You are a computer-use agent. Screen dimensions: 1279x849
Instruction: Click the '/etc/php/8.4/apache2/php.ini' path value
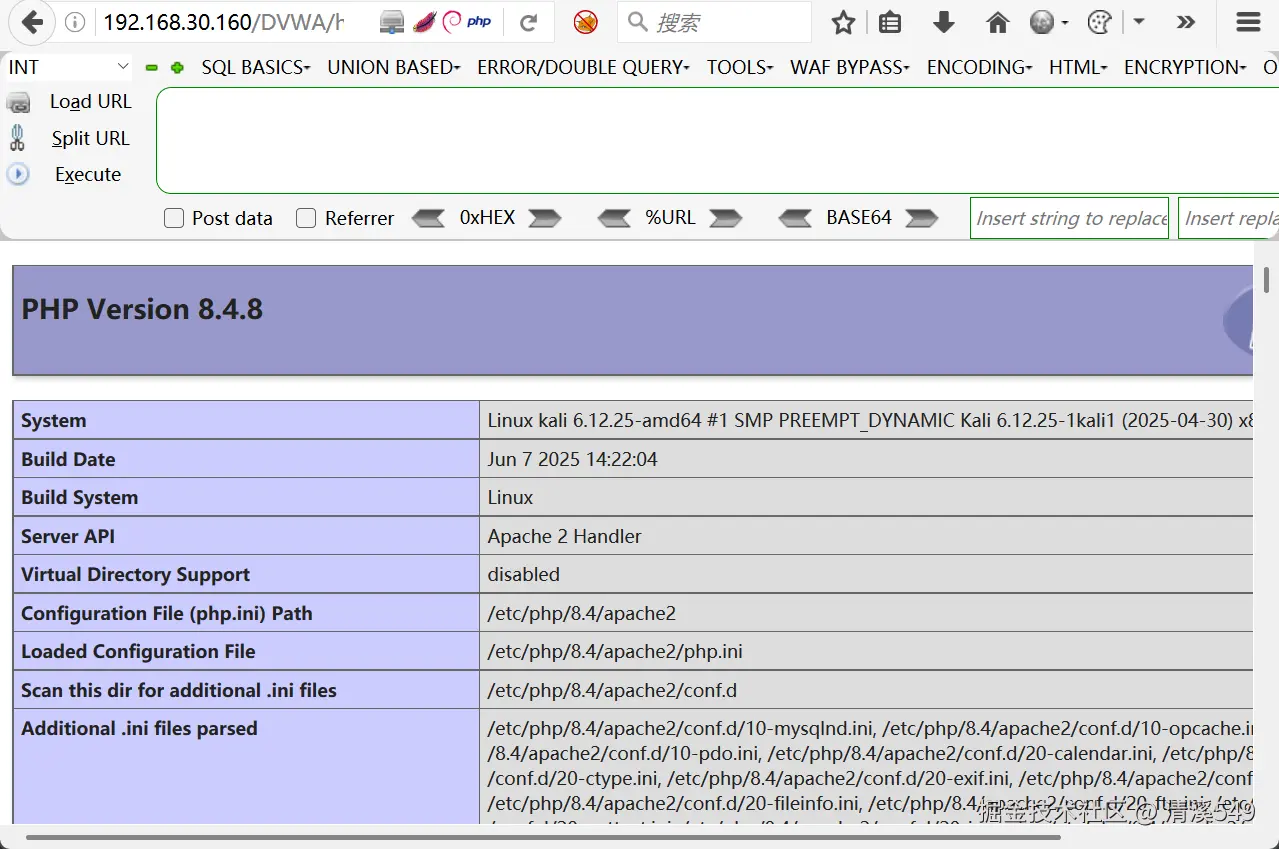click(615, 651)
